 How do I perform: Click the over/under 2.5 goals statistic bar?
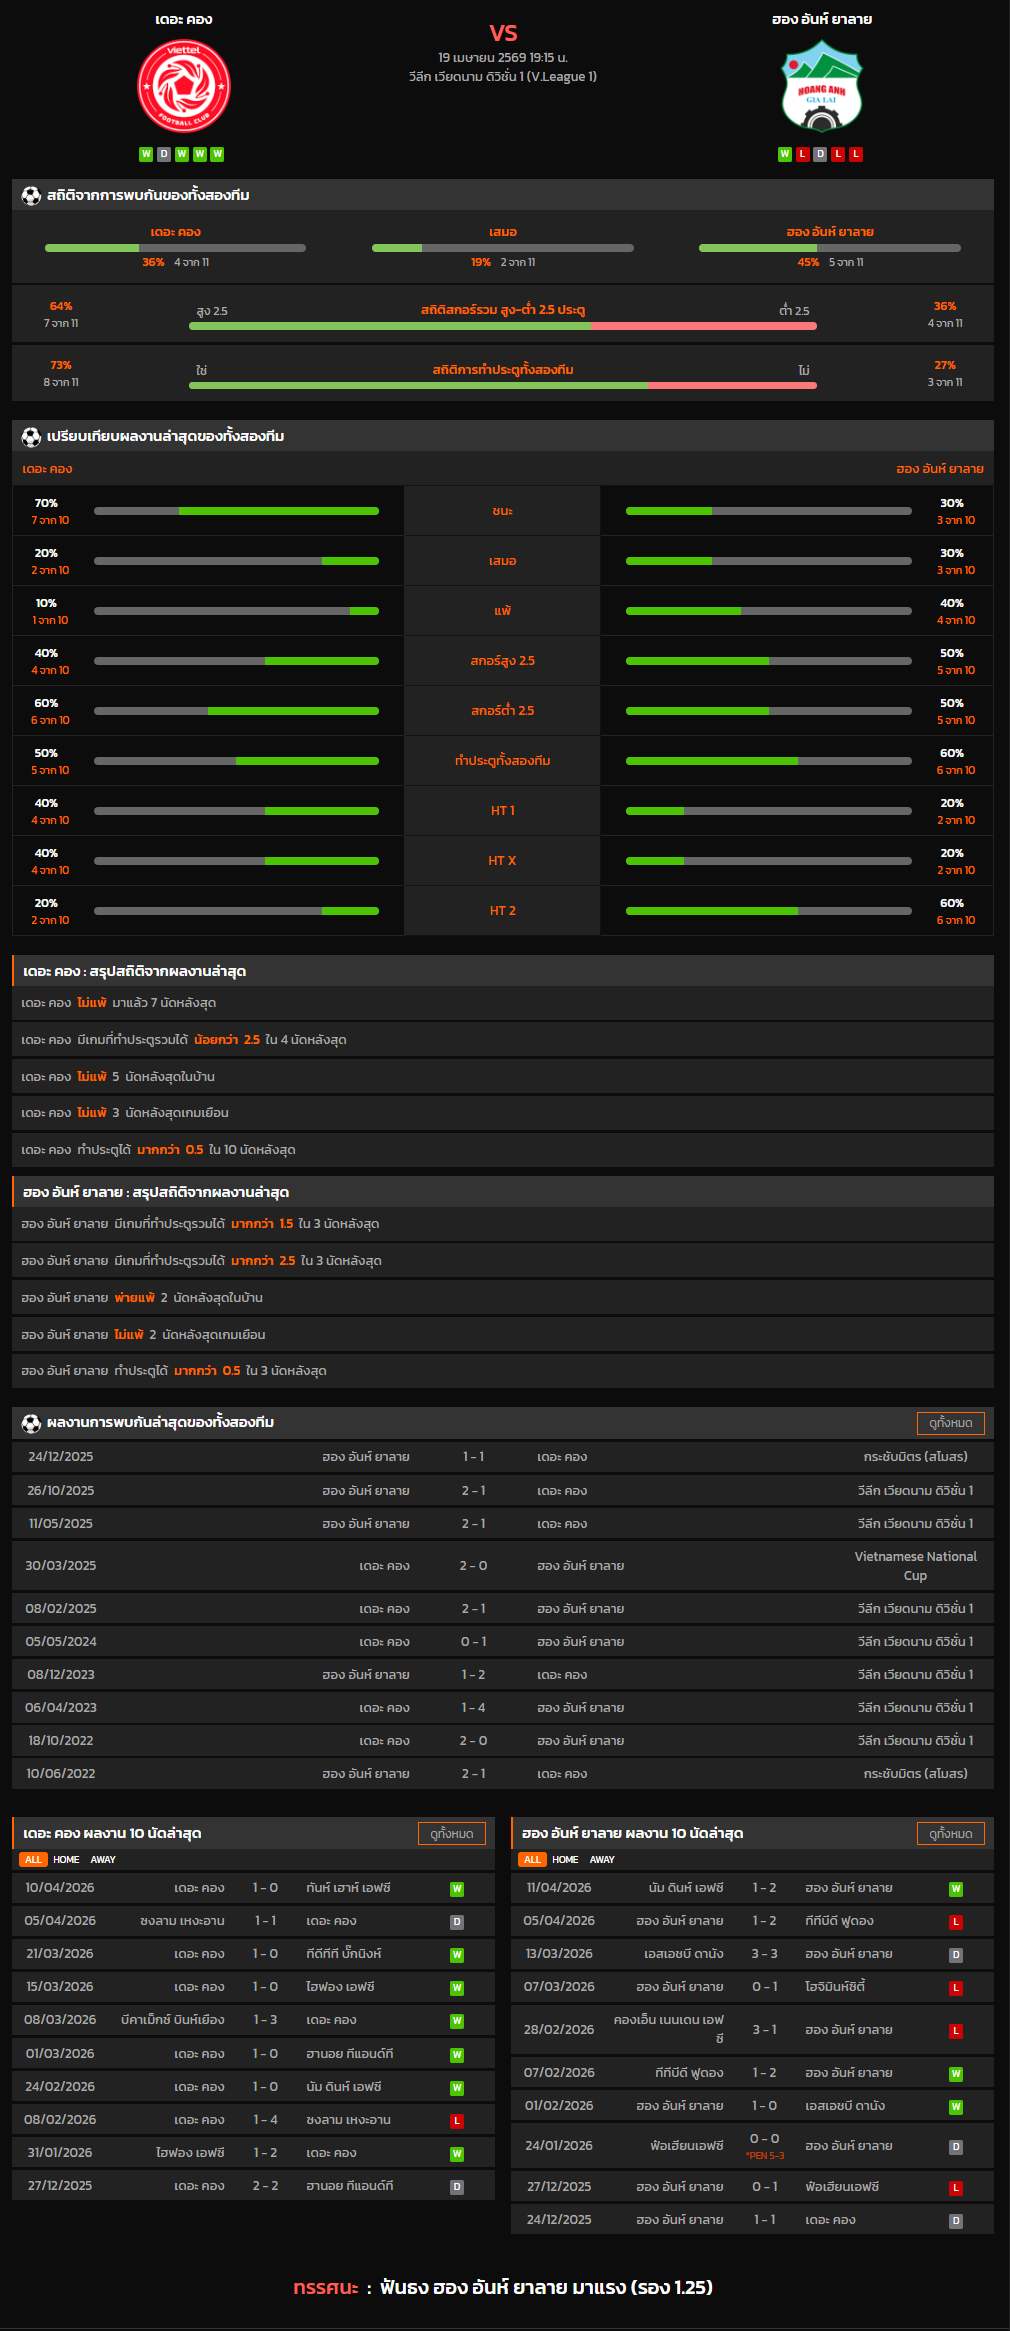coord(503,325)
